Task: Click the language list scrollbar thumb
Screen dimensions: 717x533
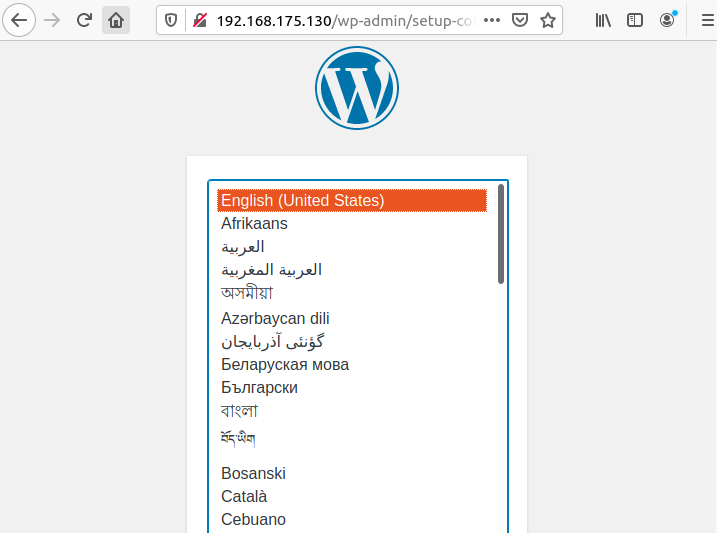Action: pos(501,234)
